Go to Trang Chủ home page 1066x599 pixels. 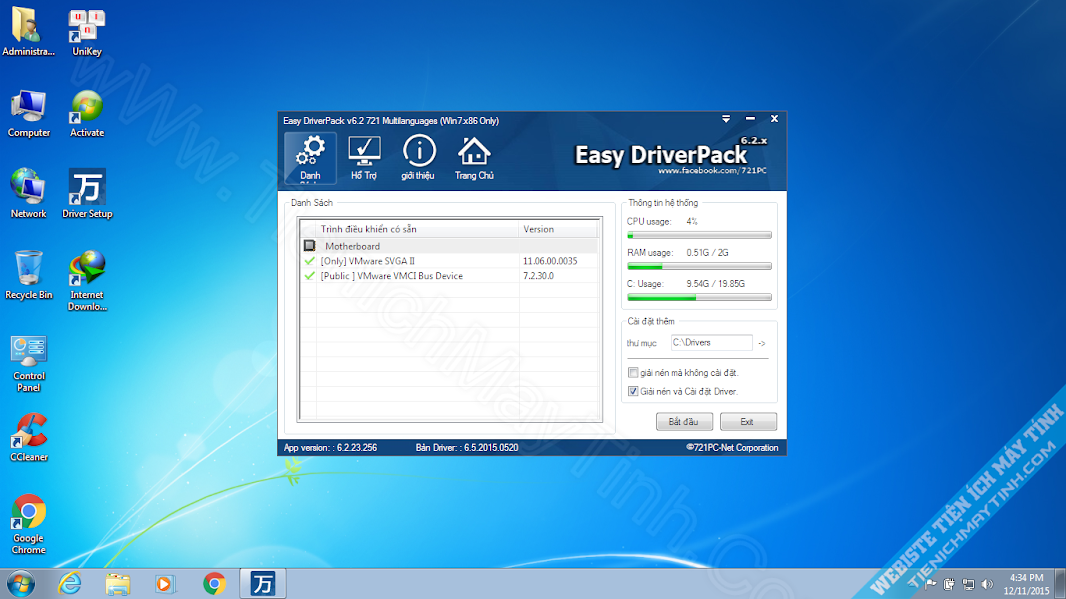pyautogui.click(x=474, y=158)
